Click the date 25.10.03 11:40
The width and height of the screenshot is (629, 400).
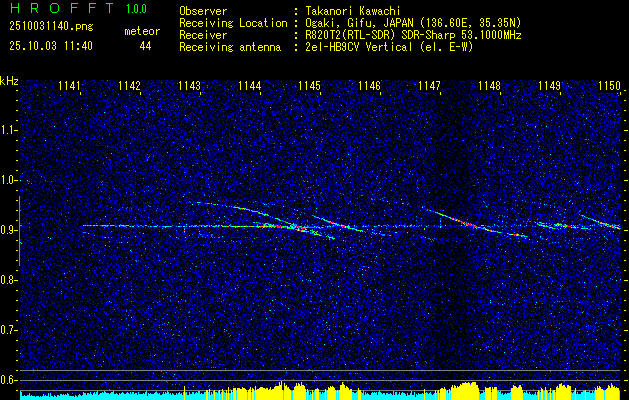point(51,46)
